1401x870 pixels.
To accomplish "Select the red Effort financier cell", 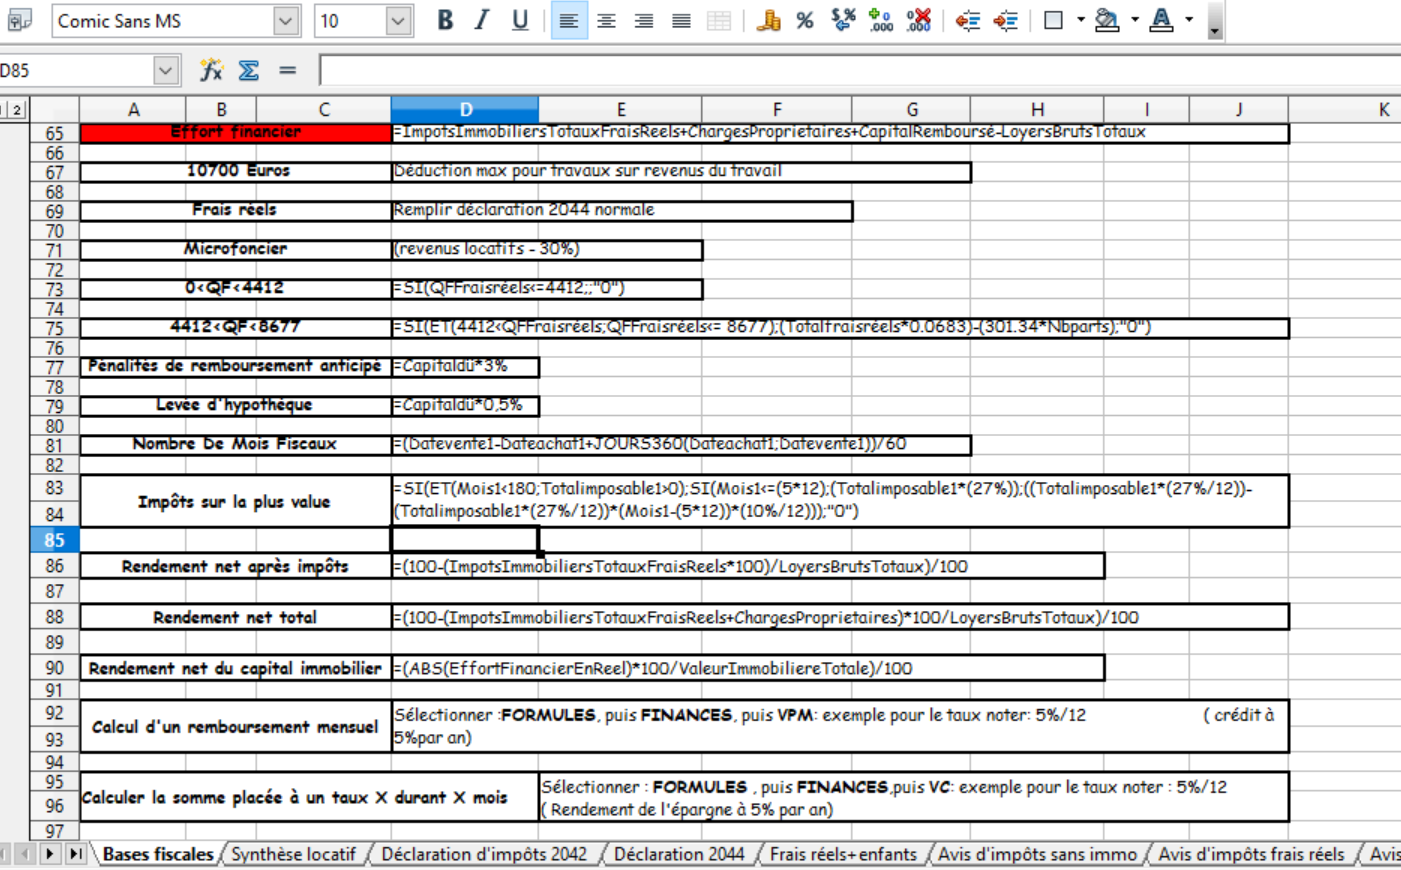I will [235, 133].
